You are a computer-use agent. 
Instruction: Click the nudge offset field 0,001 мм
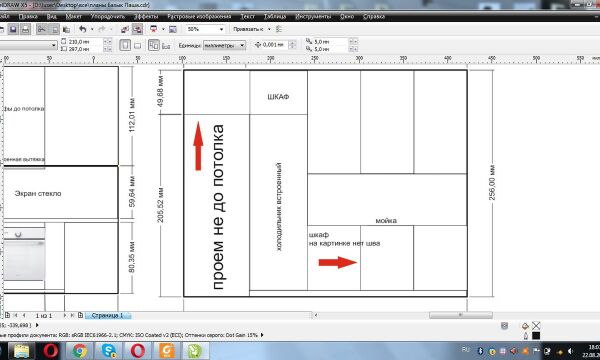pos(274,45)
